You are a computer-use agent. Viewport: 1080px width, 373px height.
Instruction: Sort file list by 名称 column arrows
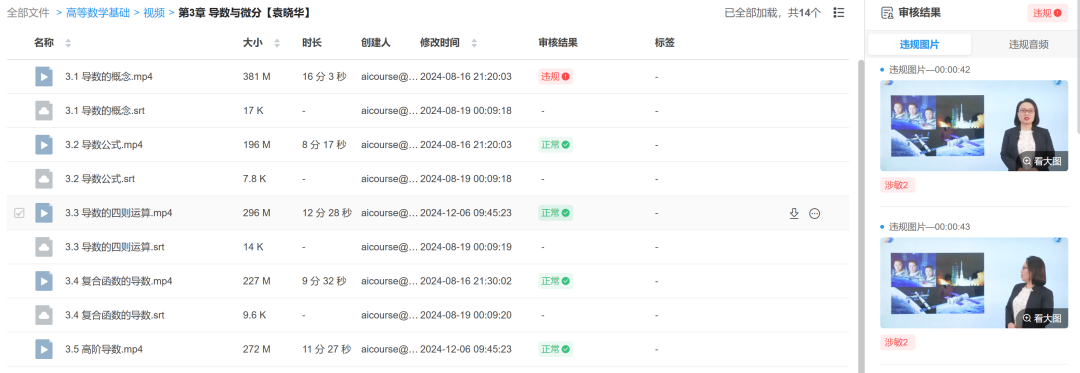68,43
